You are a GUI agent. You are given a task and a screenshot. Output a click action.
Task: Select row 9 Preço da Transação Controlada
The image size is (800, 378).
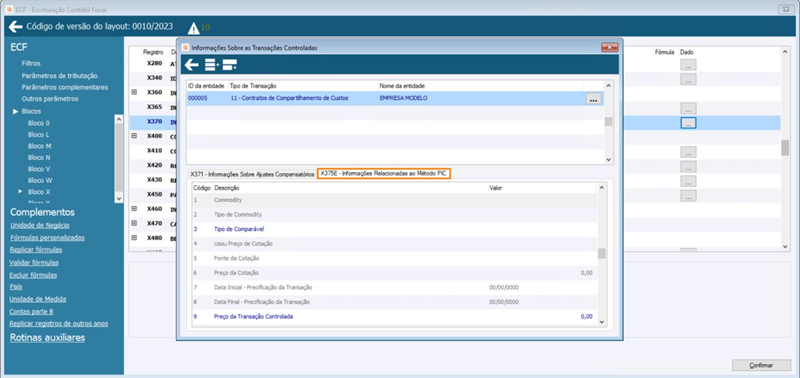(394, 316)
